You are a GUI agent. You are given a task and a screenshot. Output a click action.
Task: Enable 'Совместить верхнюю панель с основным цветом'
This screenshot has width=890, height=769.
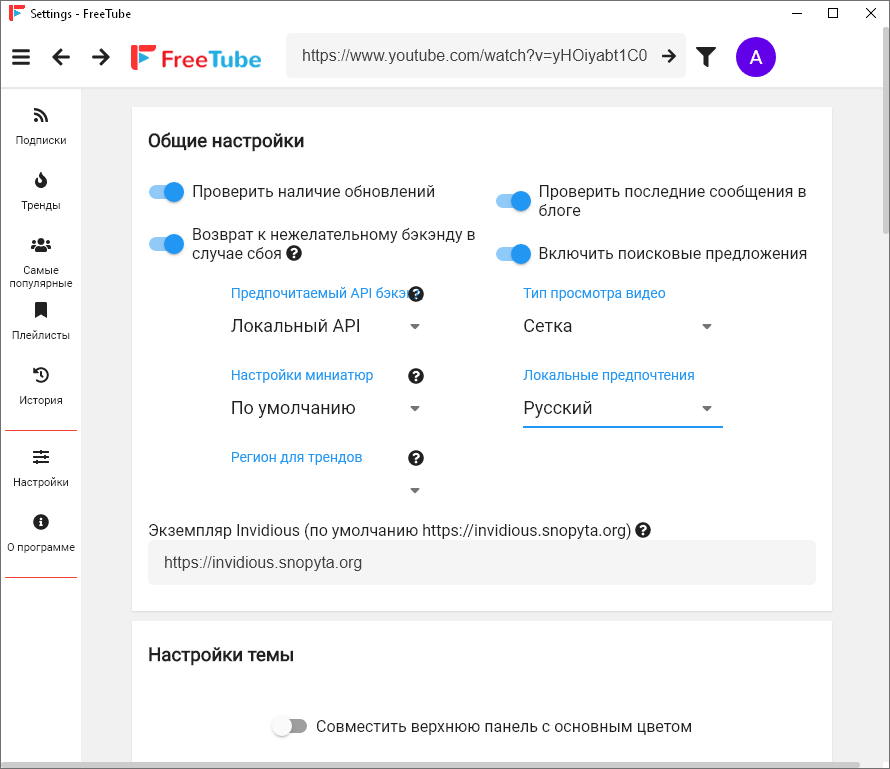(289, 727)
